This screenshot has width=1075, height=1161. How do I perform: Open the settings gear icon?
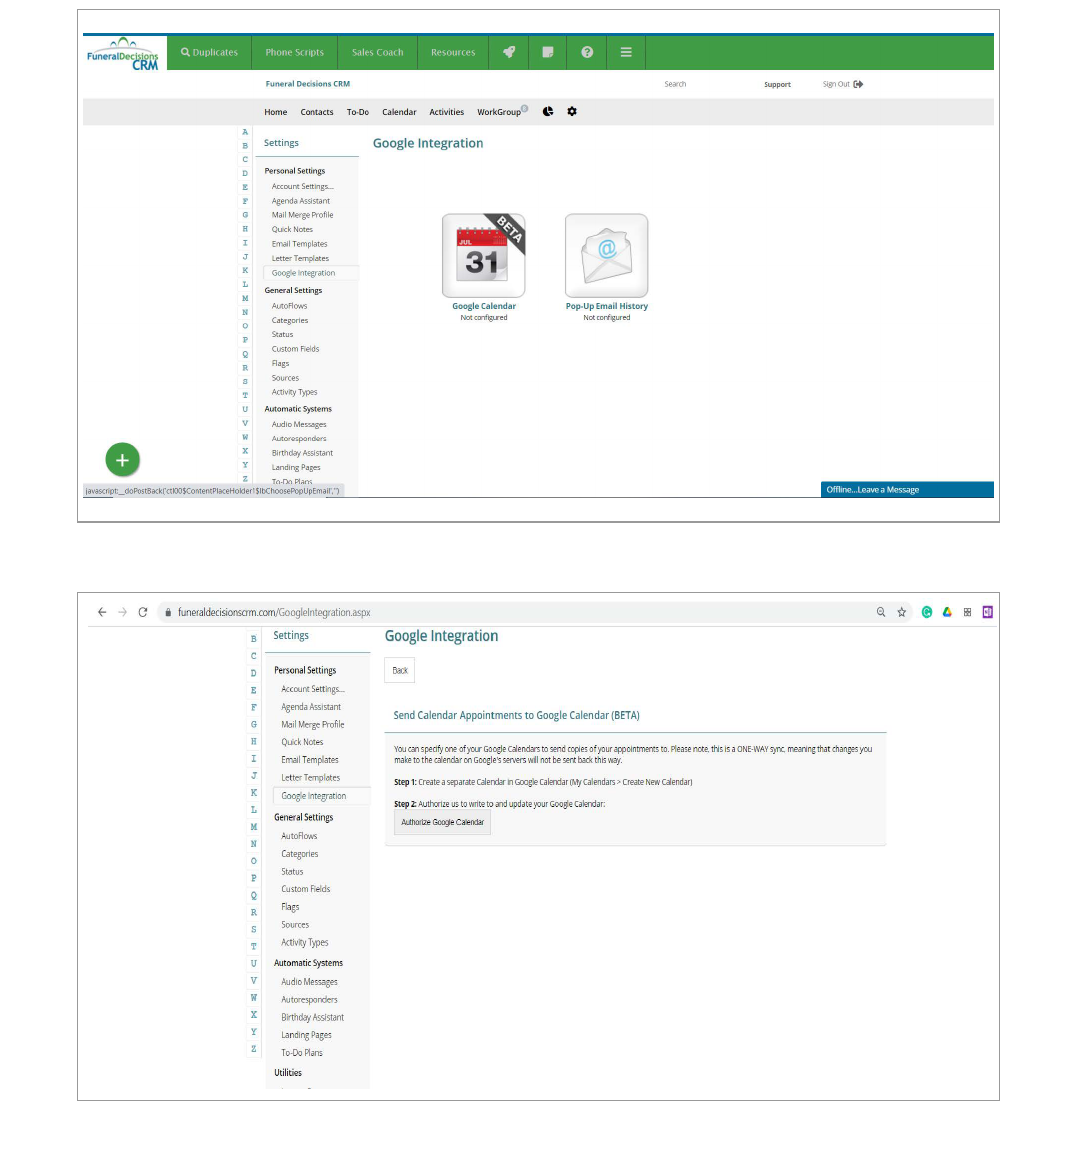(x=572, y=112)
